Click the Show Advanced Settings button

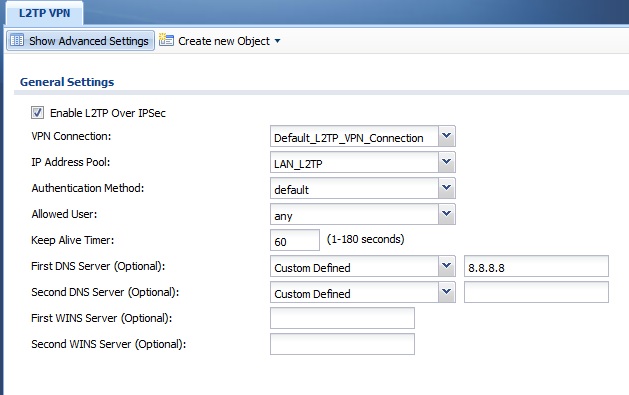80,41
